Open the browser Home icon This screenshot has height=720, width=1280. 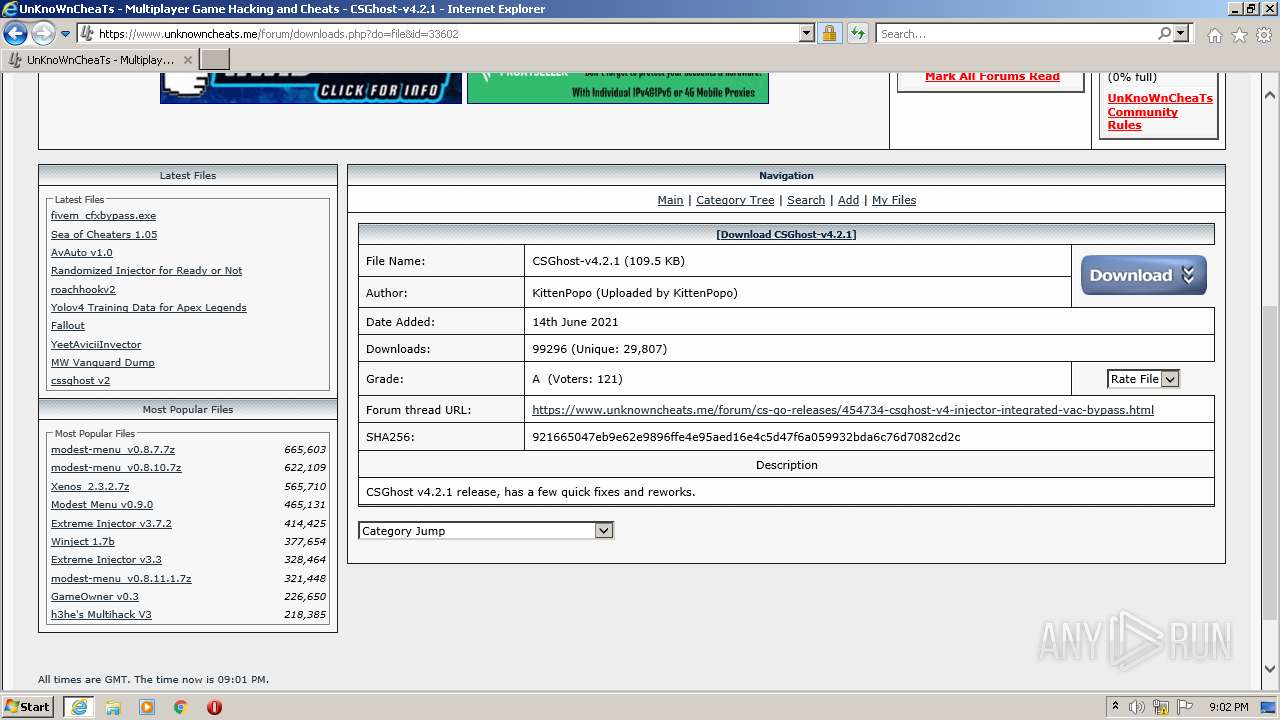tap(1214, 35)
